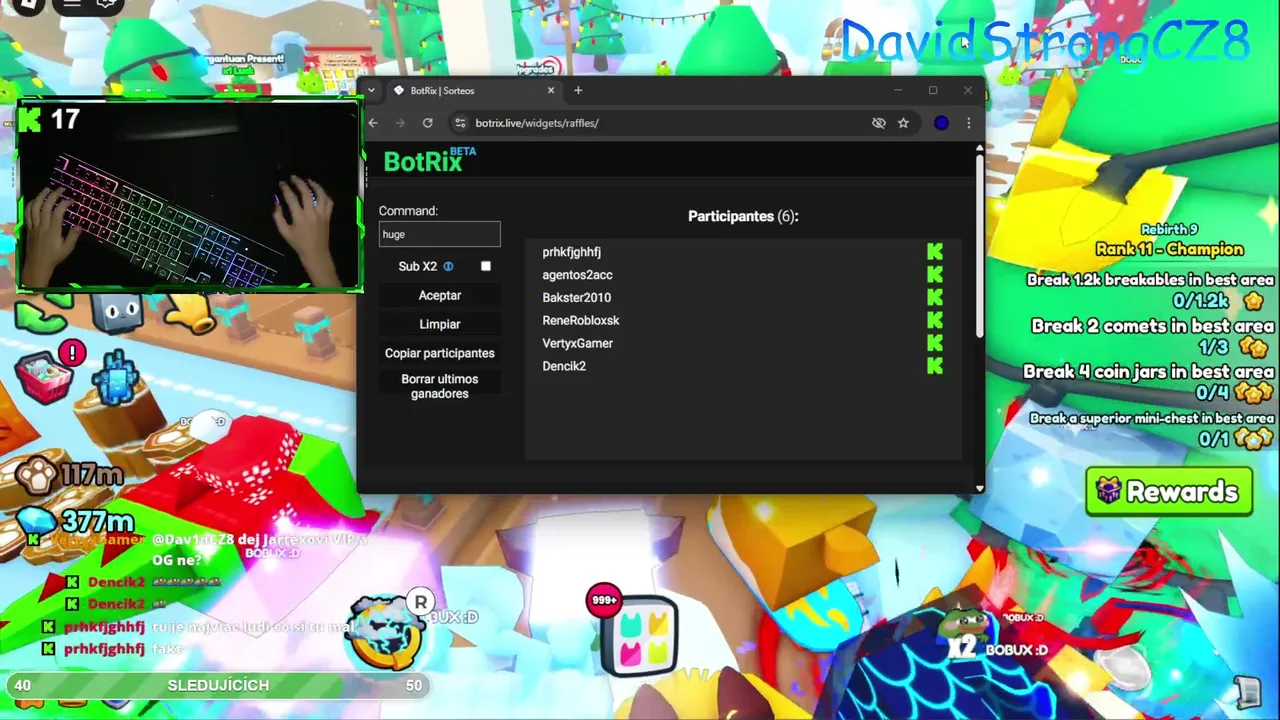Image resolution: width=1280 pixels, height=720 pixels.
Task: Click the Participantes (6) heading
Action: click(x=743, y=216)
